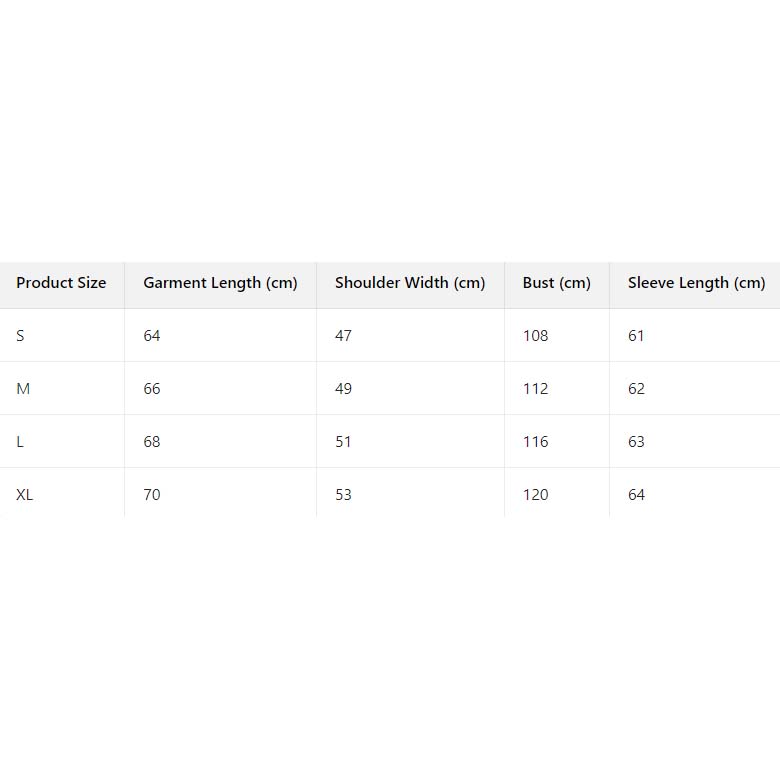The image size is (780, 780).
Task: Select the Sleeve Length (cm) header
Action: [696, 283]
